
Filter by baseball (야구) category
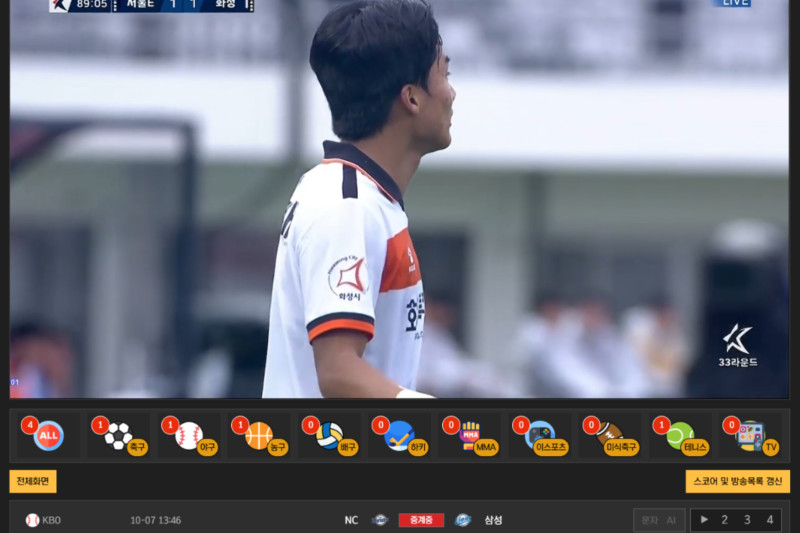190,435
